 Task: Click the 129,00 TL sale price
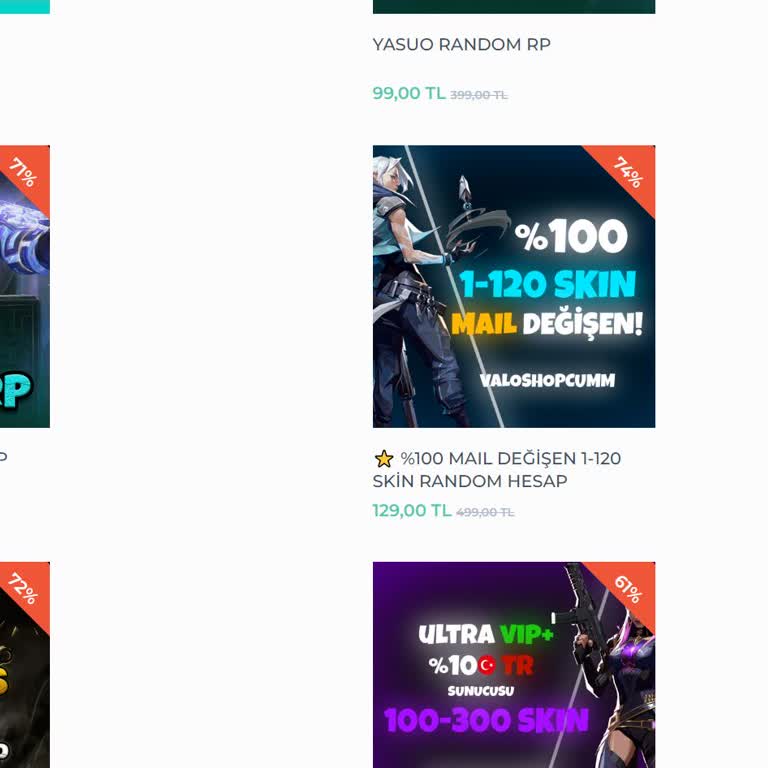[x=412, y=510]
